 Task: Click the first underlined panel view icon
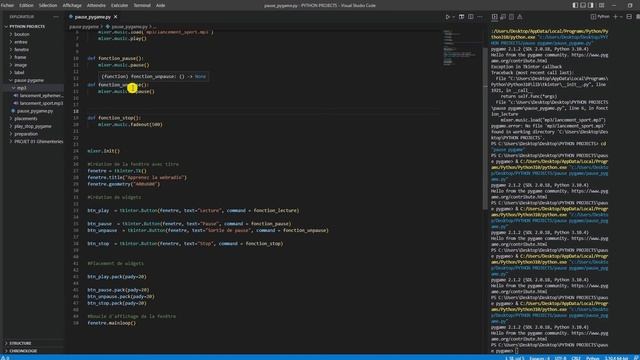coord(494,17)
